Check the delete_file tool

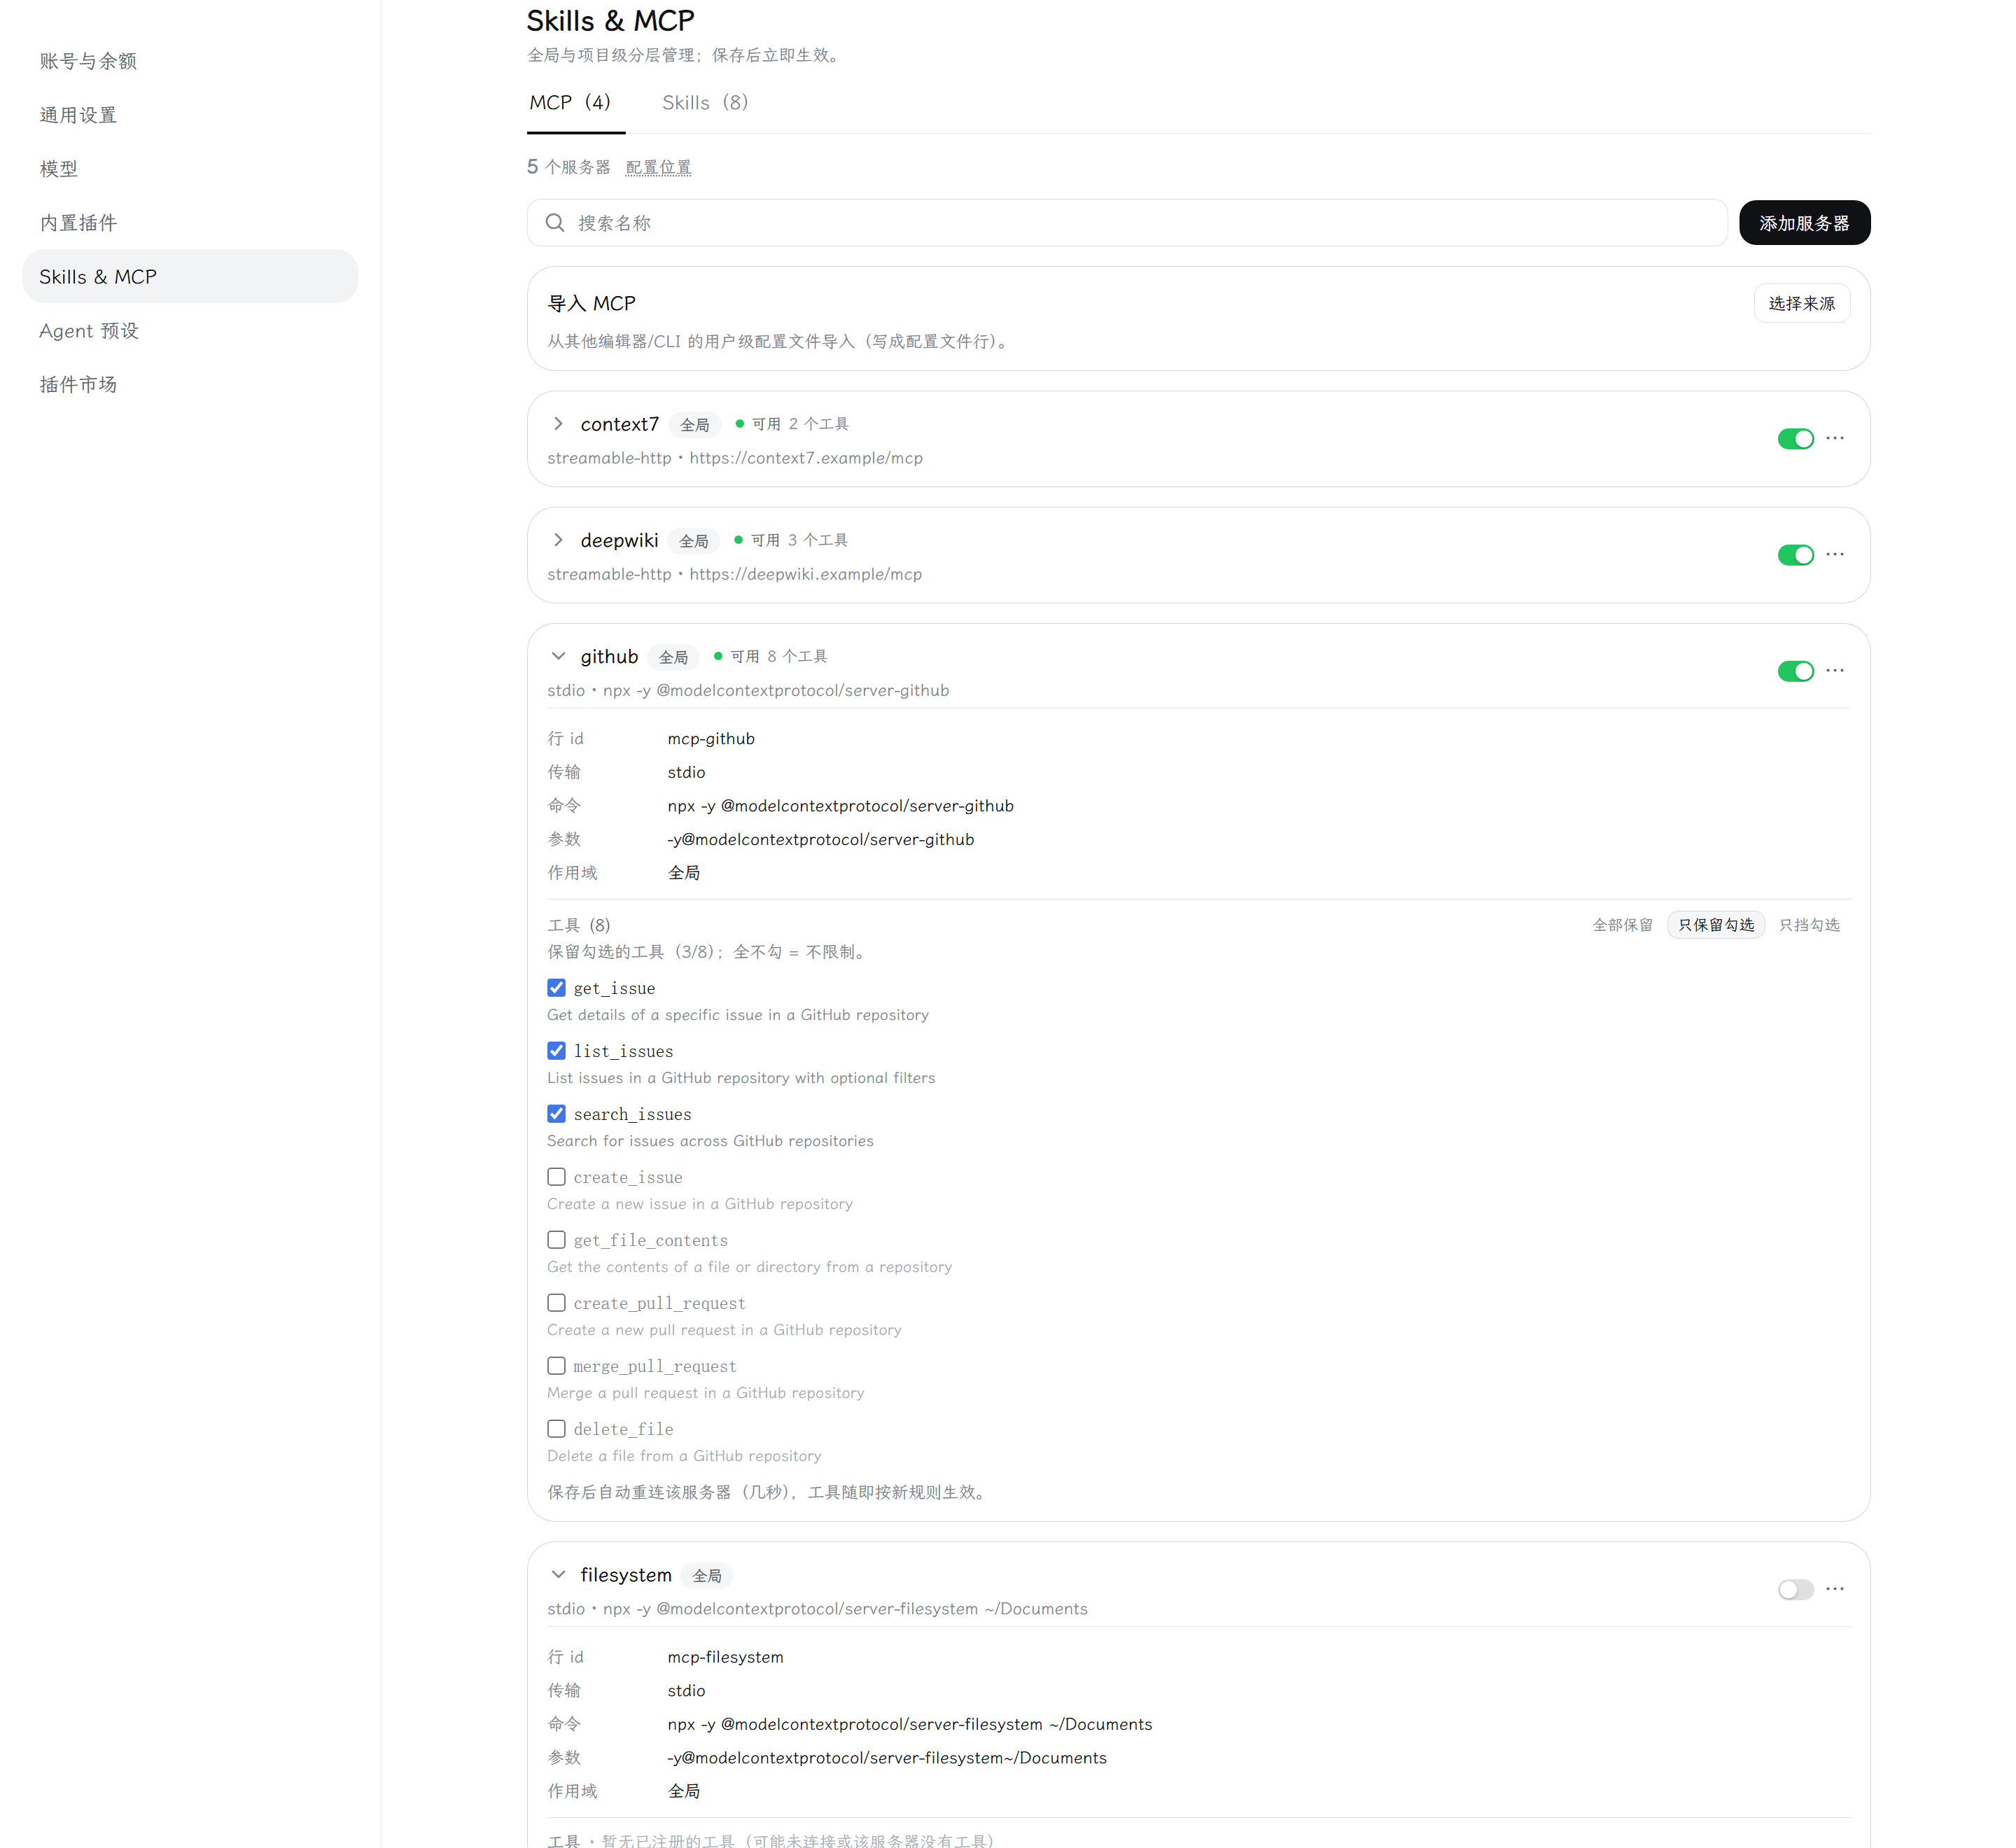tap(556, 1429)
